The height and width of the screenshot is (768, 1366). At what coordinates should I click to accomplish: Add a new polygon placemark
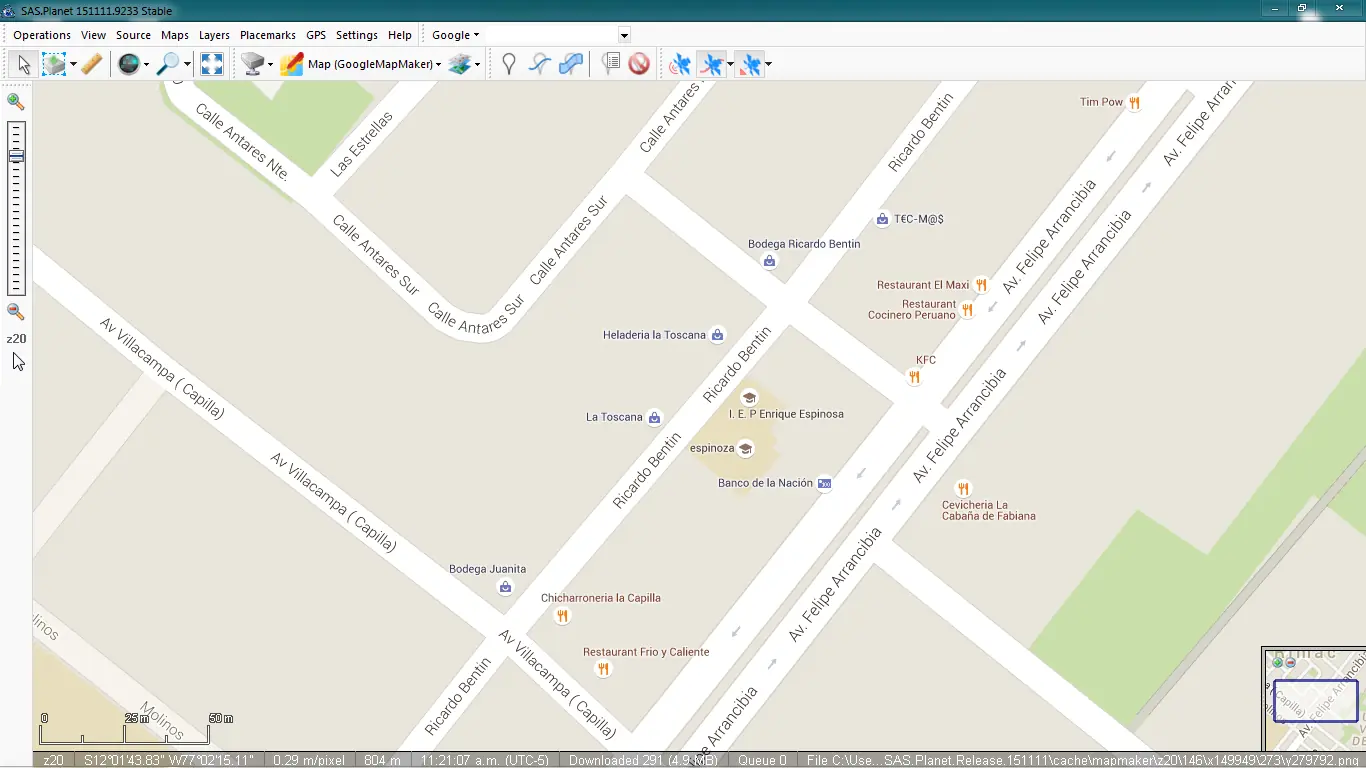tap(571, 64)
